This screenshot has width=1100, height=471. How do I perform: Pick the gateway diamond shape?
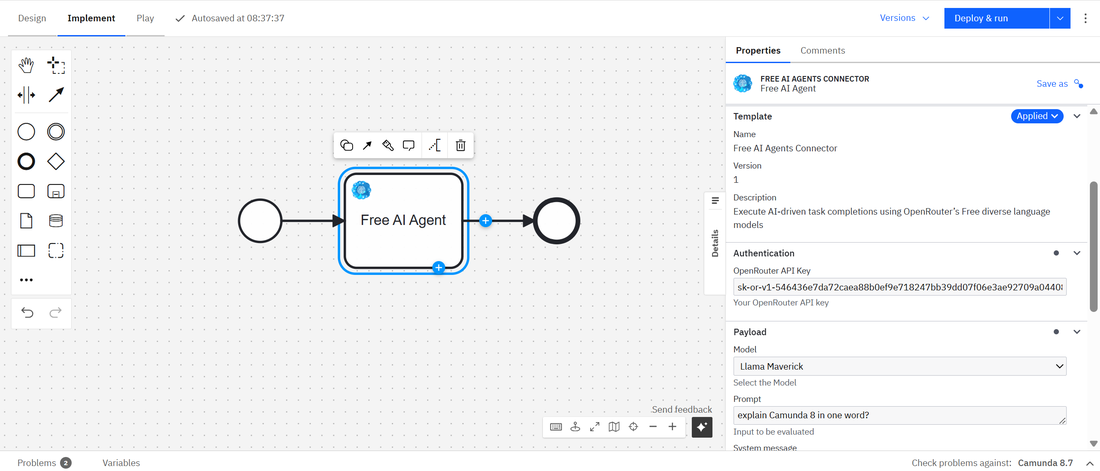point(56,161)
